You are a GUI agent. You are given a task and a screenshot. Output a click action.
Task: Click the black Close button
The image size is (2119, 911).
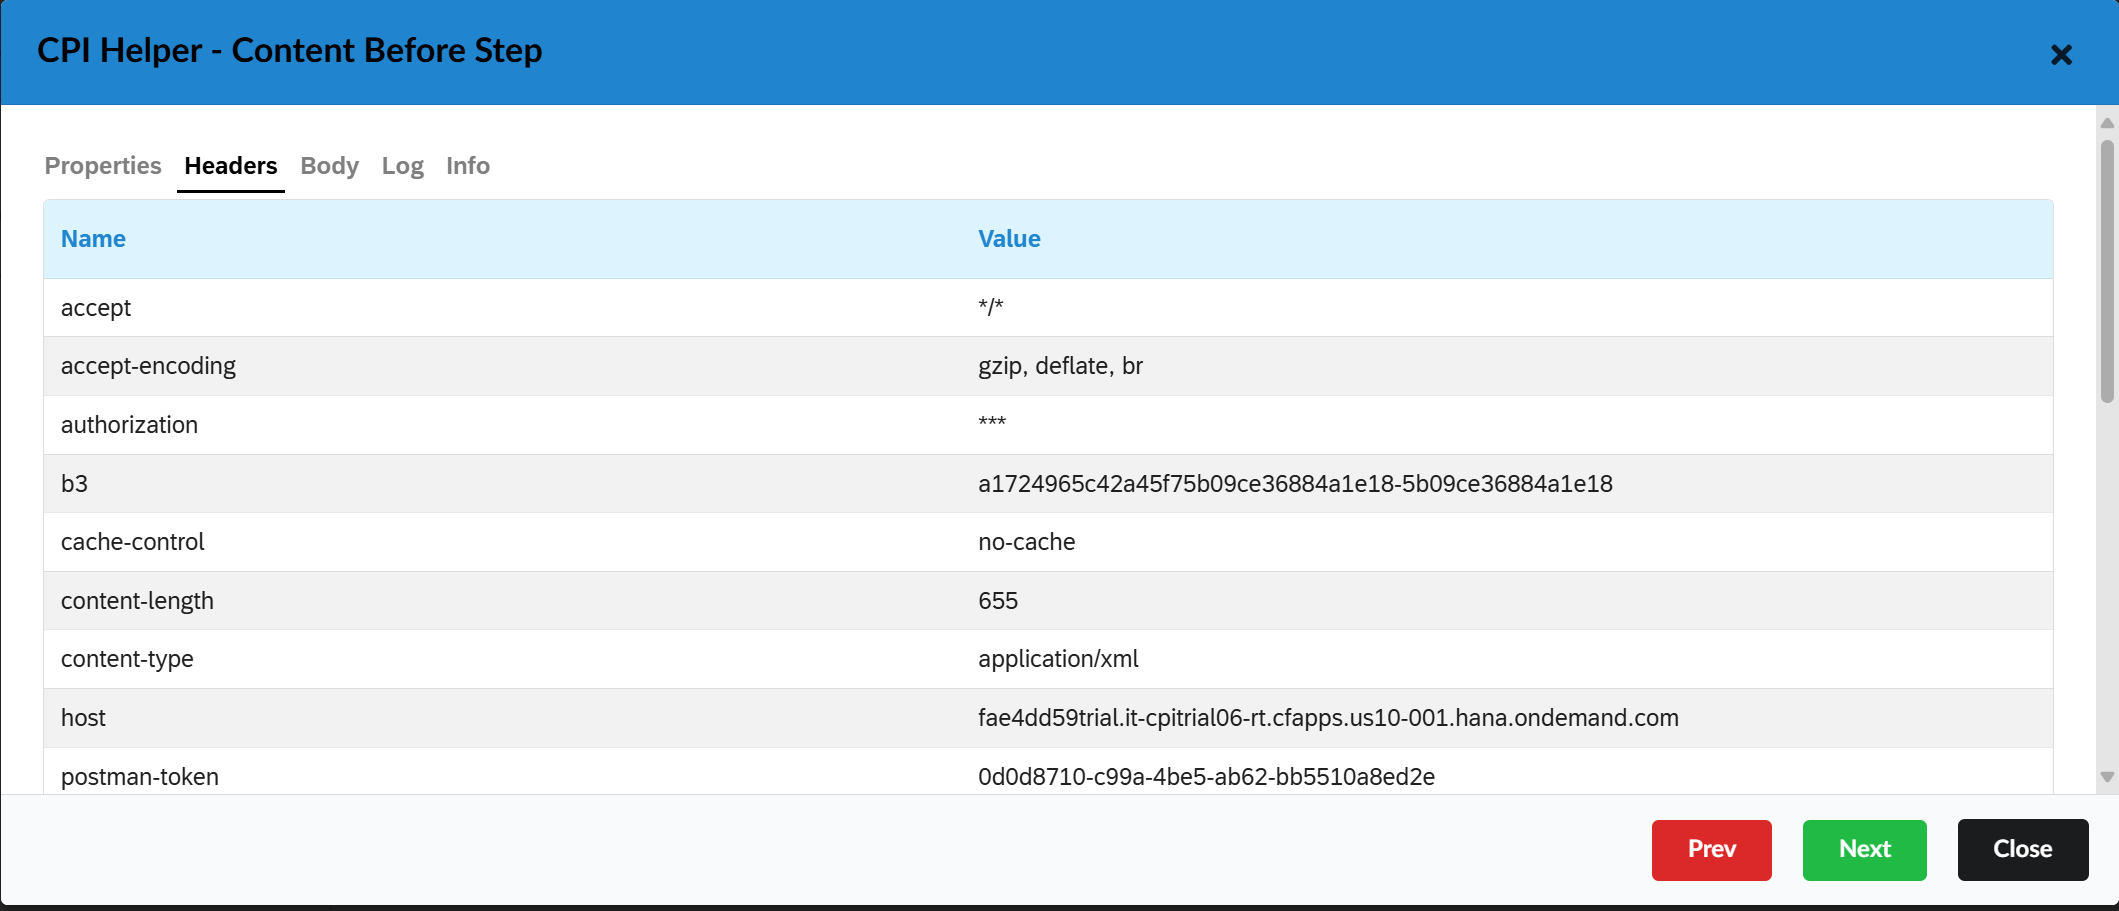click(x=2022, y=850)
